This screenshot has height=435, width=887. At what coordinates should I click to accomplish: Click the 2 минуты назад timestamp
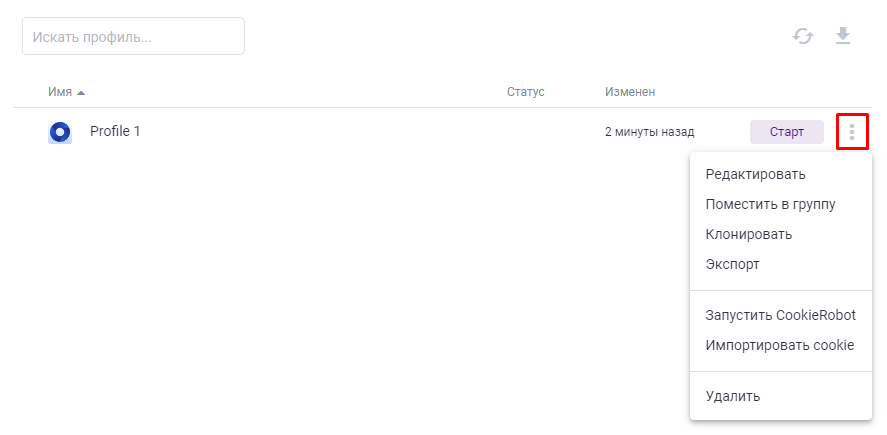(649, 132)
